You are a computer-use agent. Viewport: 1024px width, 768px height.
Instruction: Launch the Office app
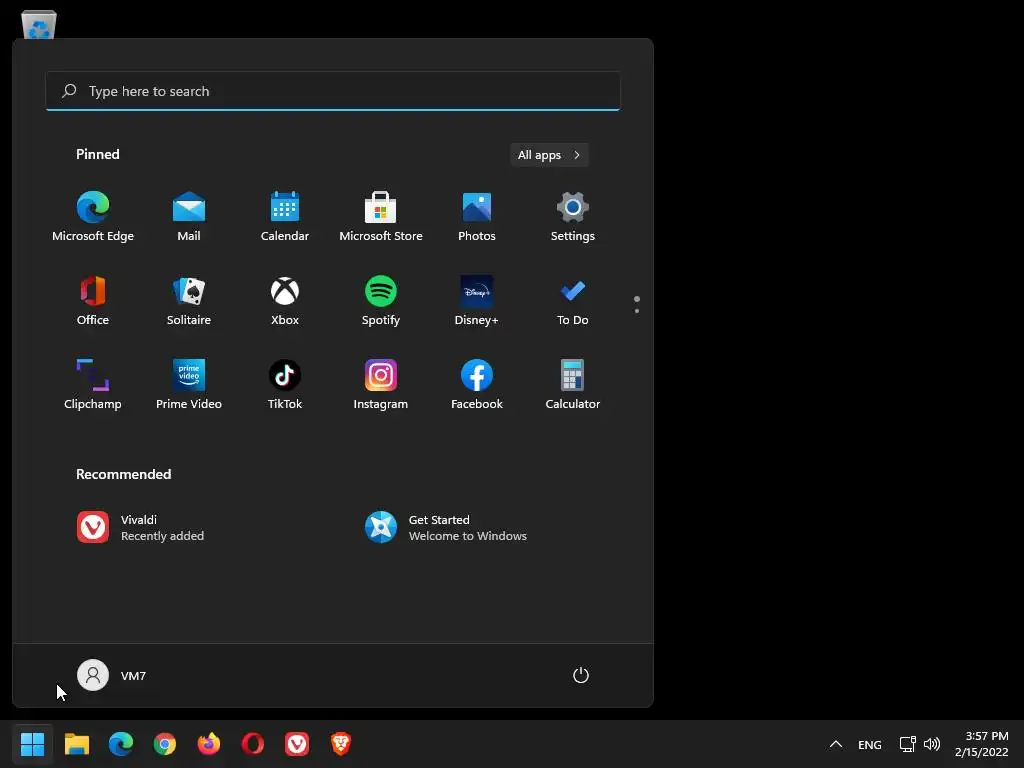point(93,301)
